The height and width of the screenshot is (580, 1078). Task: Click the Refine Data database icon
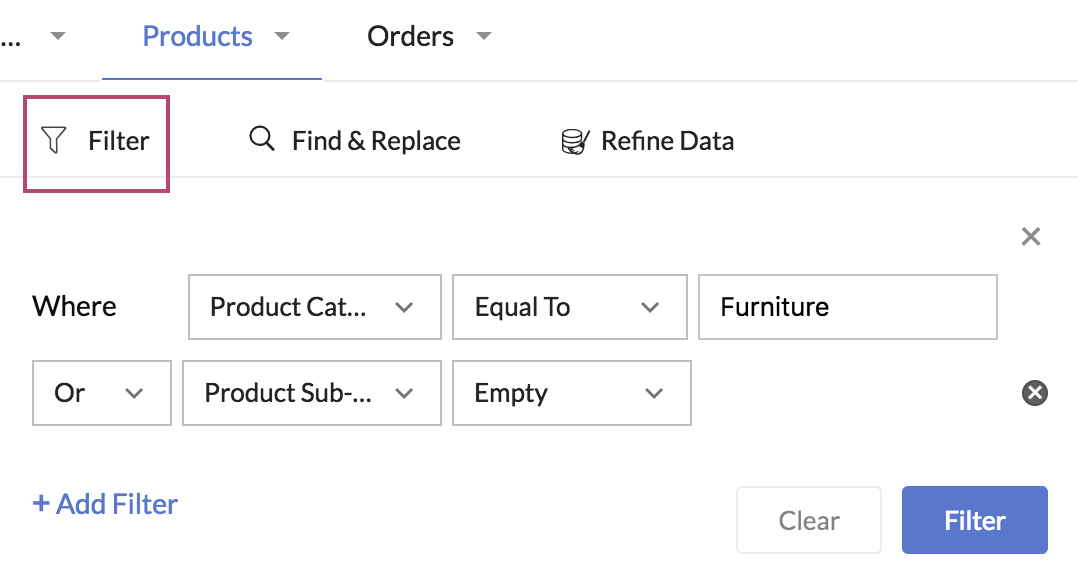(x=575, y=142)
